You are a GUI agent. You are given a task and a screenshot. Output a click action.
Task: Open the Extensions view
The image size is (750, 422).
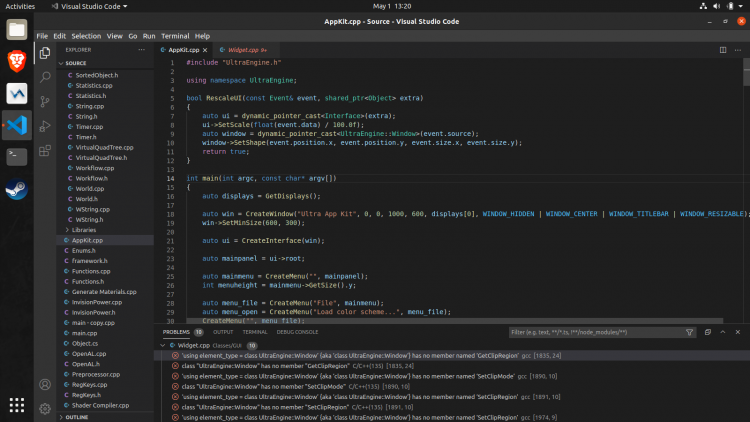(x=45, y=151)
